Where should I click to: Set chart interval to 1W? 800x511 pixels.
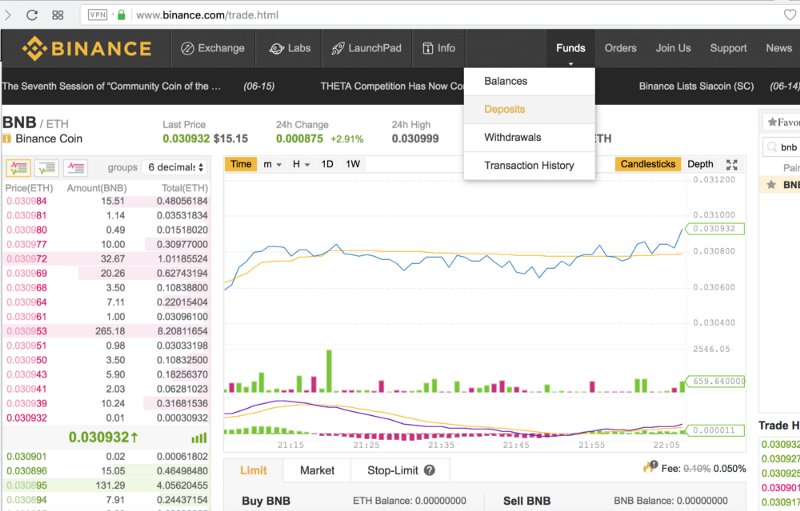tap(353, 164)
